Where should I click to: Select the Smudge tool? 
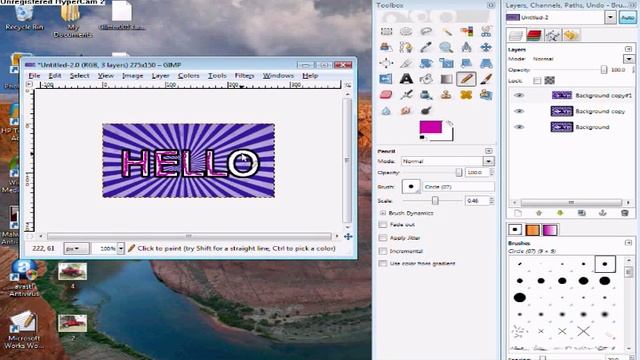pos(406,111)
